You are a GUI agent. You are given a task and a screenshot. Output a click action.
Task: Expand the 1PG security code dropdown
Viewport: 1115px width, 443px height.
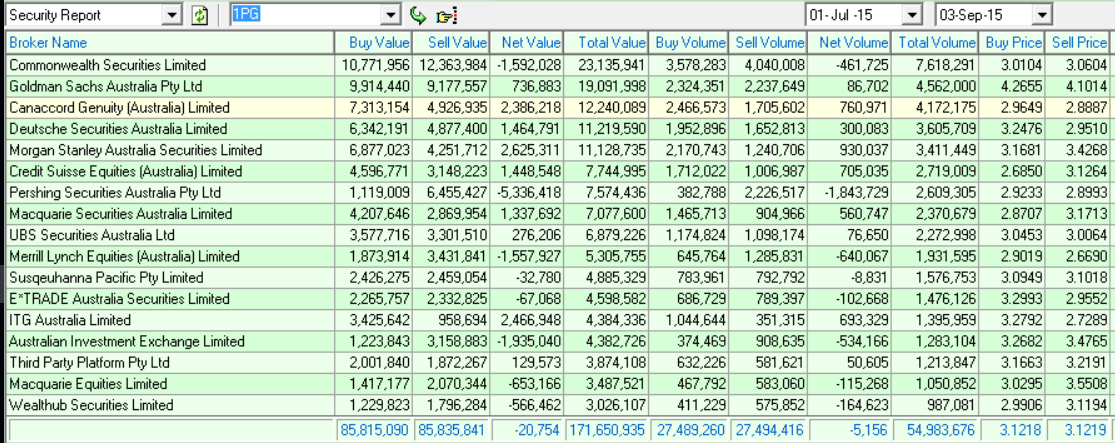pos(392,15)
